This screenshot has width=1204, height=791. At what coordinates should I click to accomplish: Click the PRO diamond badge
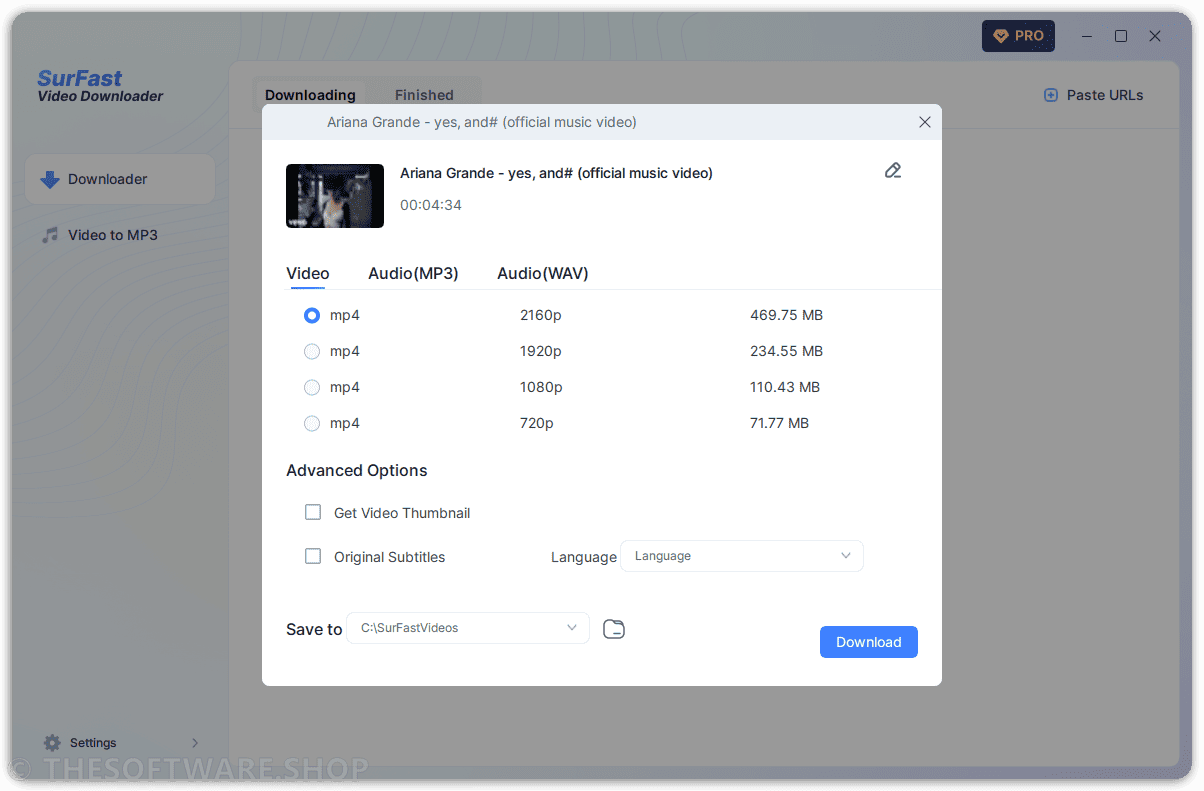pos(1018,36)
